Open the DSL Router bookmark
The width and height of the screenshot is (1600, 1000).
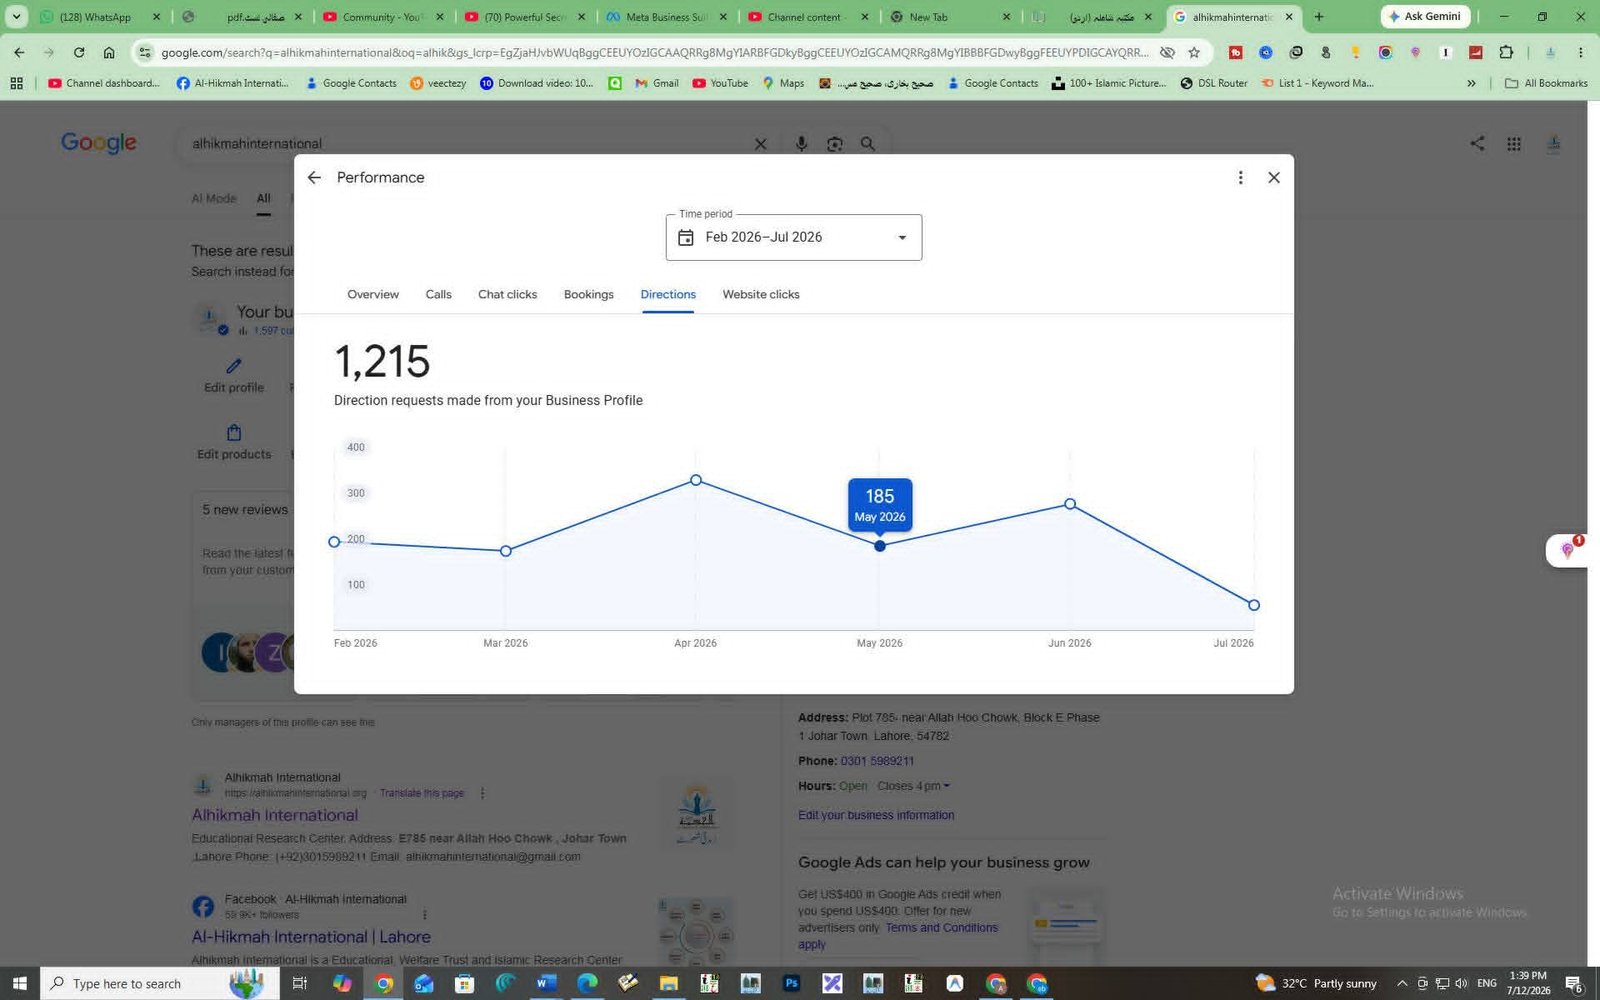pyautogui.click(x=1214, y=83)
